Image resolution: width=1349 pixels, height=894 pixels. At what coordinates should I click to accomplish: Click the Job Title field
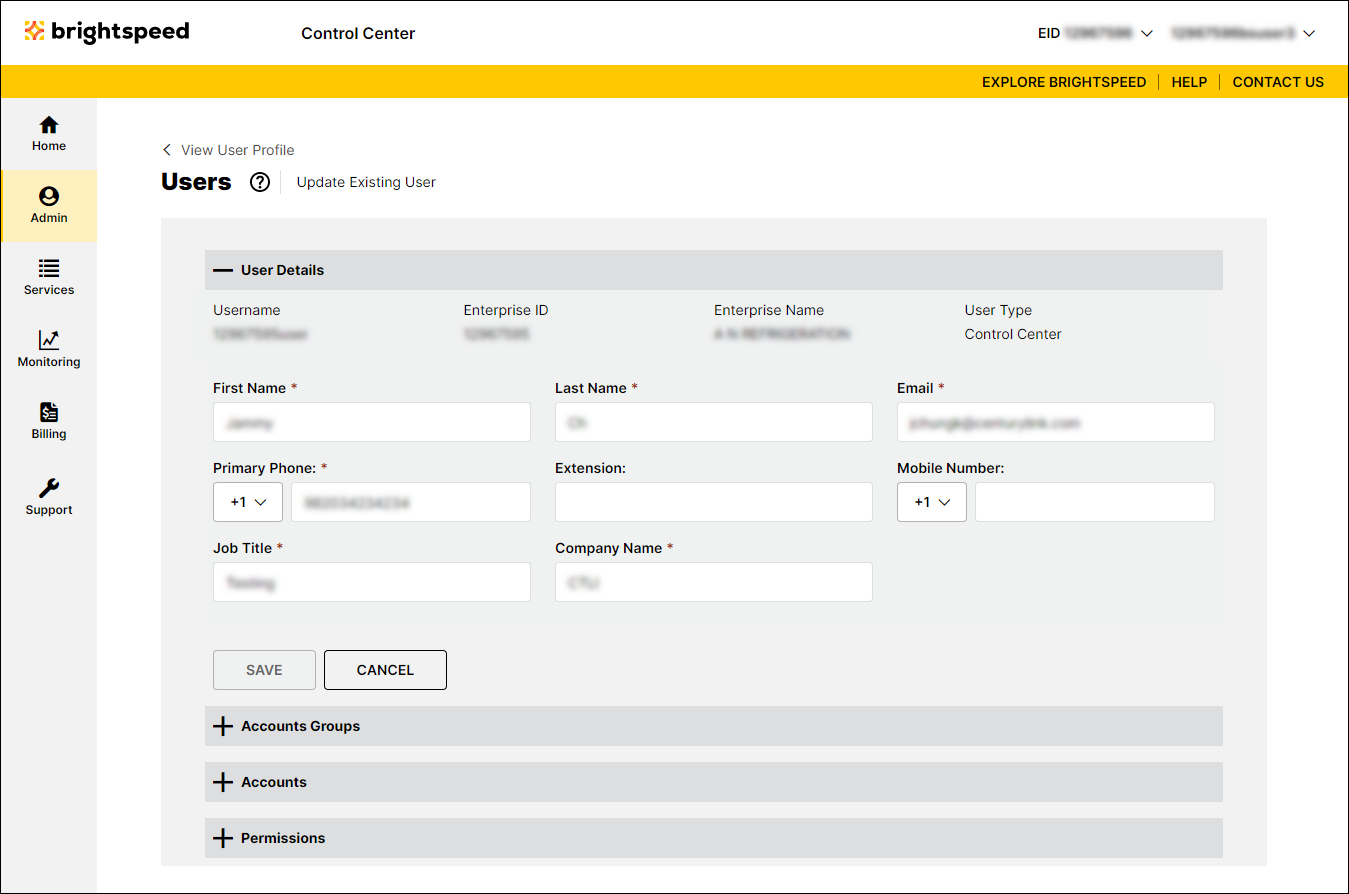(x=372, y=582)
